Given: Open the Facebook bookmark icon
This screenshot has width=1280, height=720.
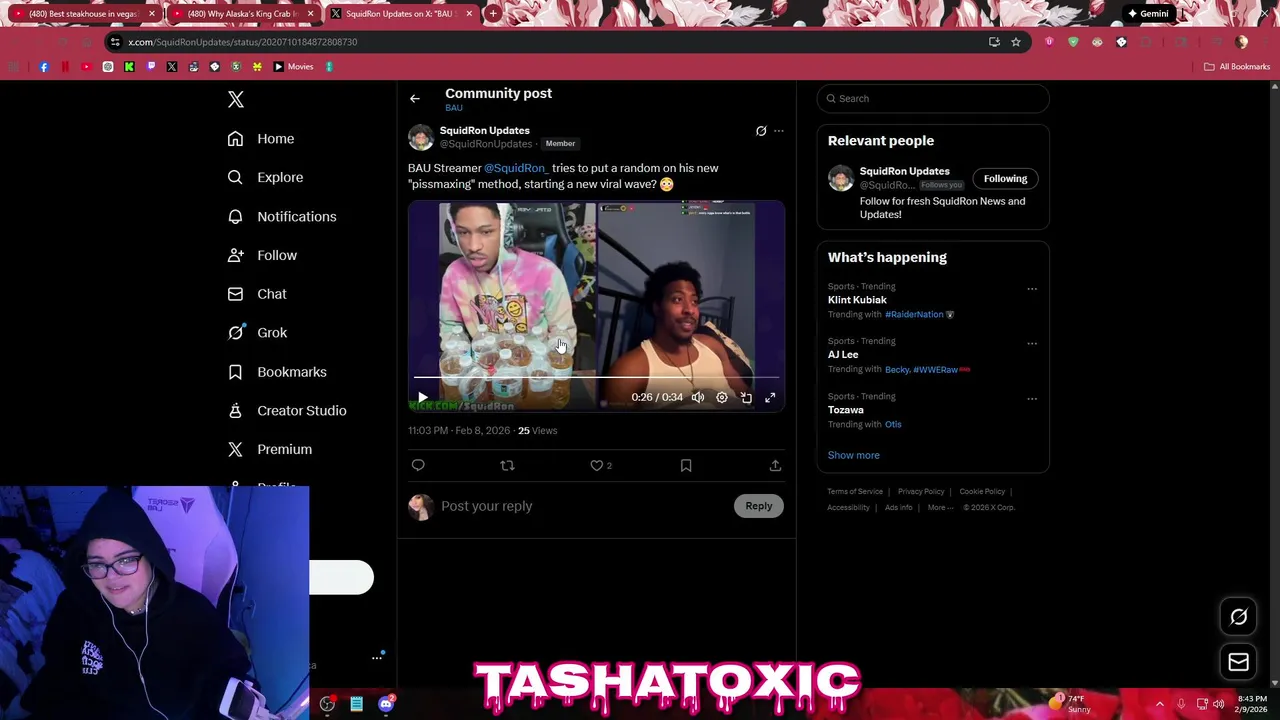Looking at the screenshot, I should (x=44, y=67).
